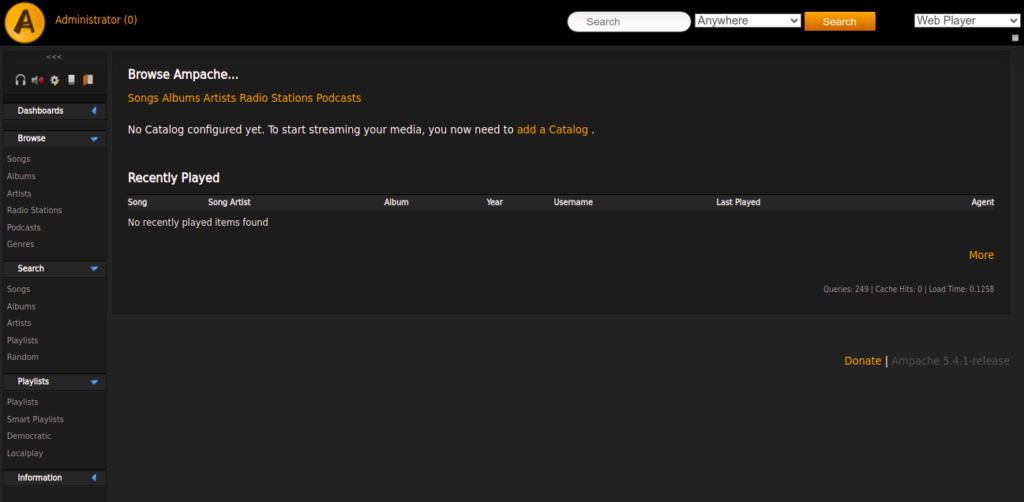Click the Agent column header

click(983, 202)
